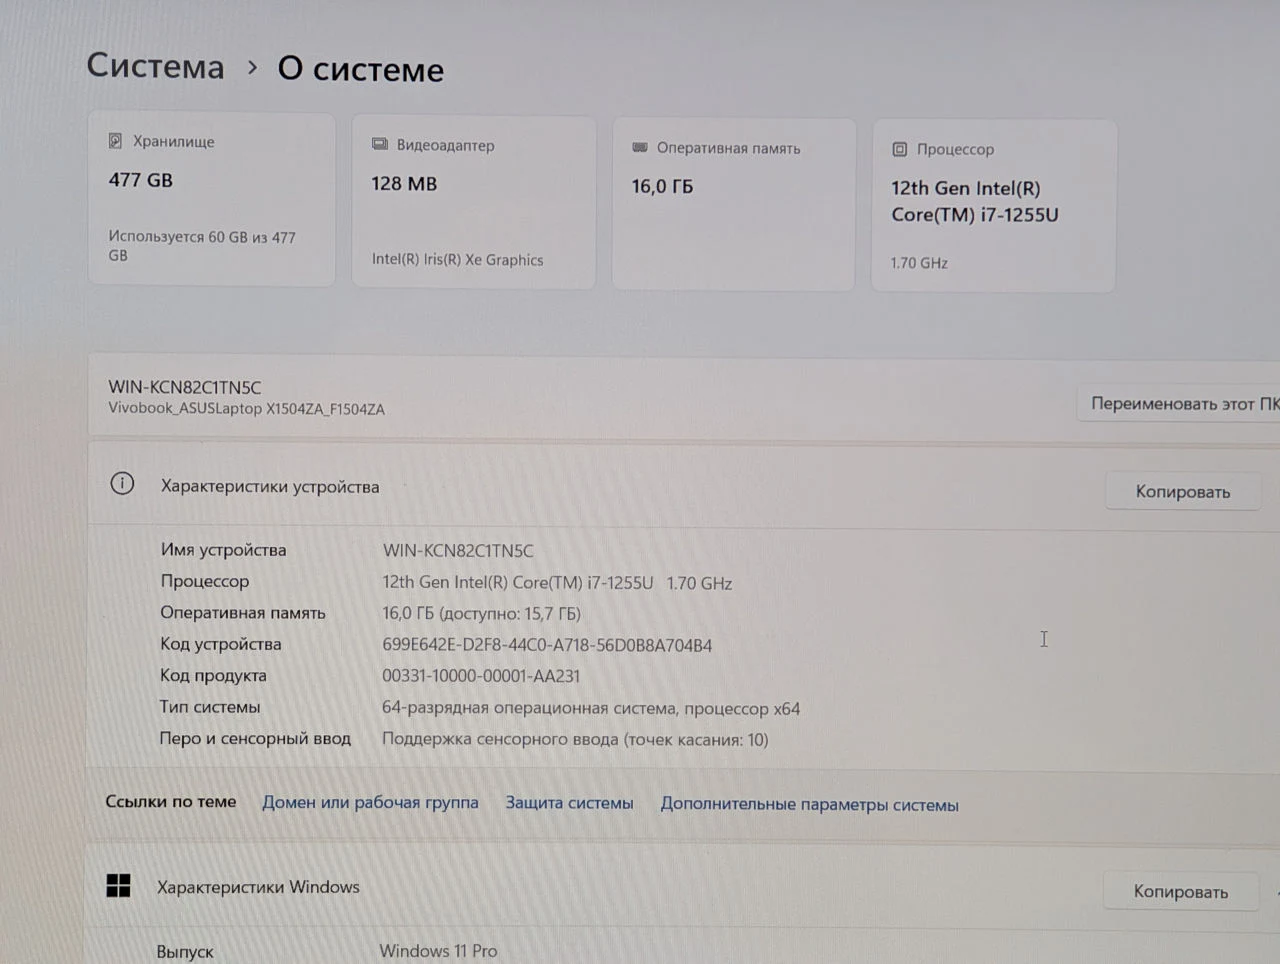Click the Тип системы label

210,707
